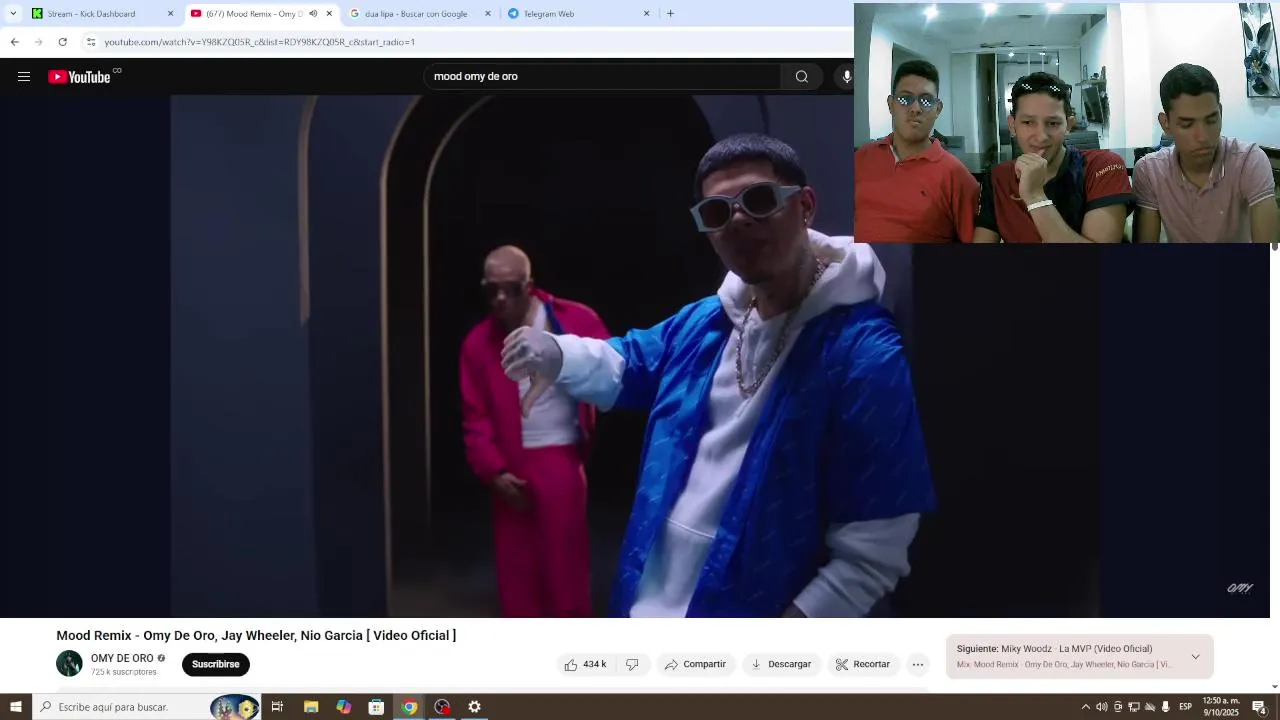
Task: Open the Settings gear on the taskbar
Action: 474,707
